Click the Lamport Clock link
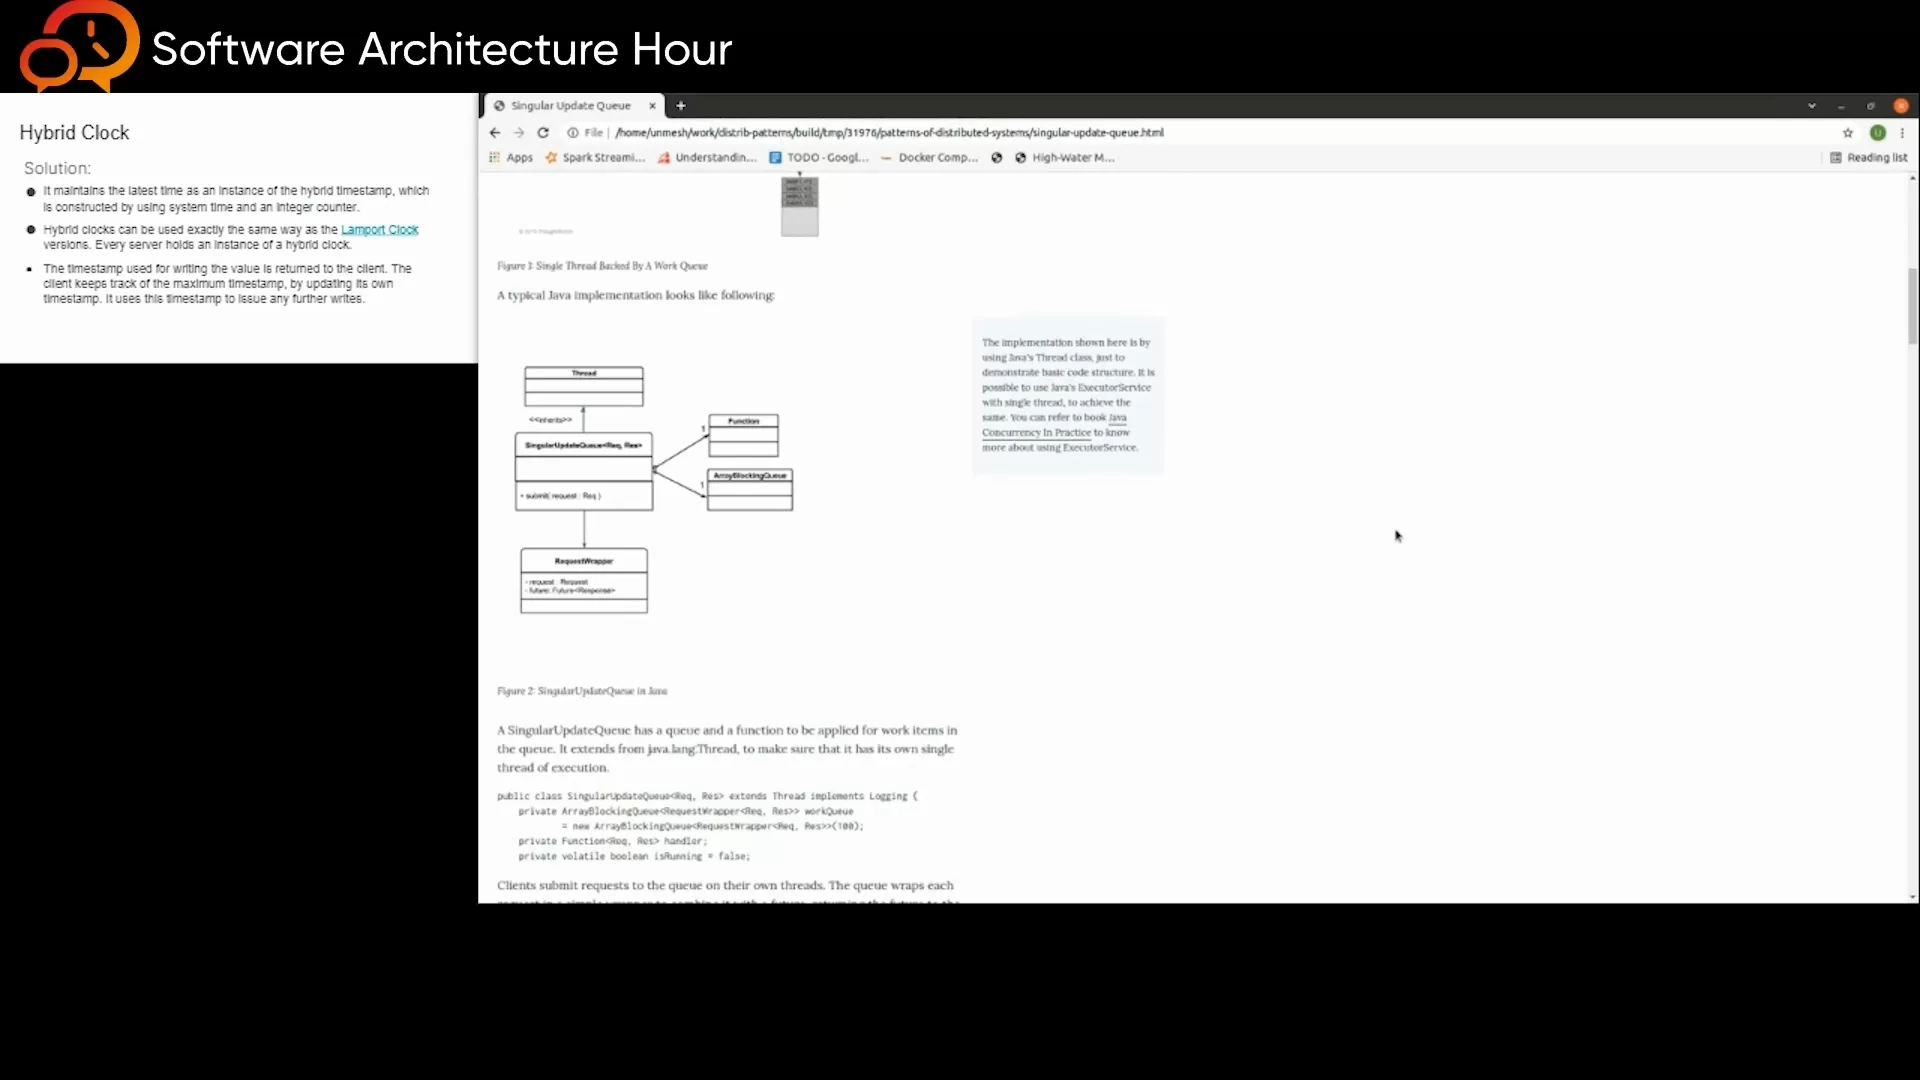1920x1080 pixels. 379,230
